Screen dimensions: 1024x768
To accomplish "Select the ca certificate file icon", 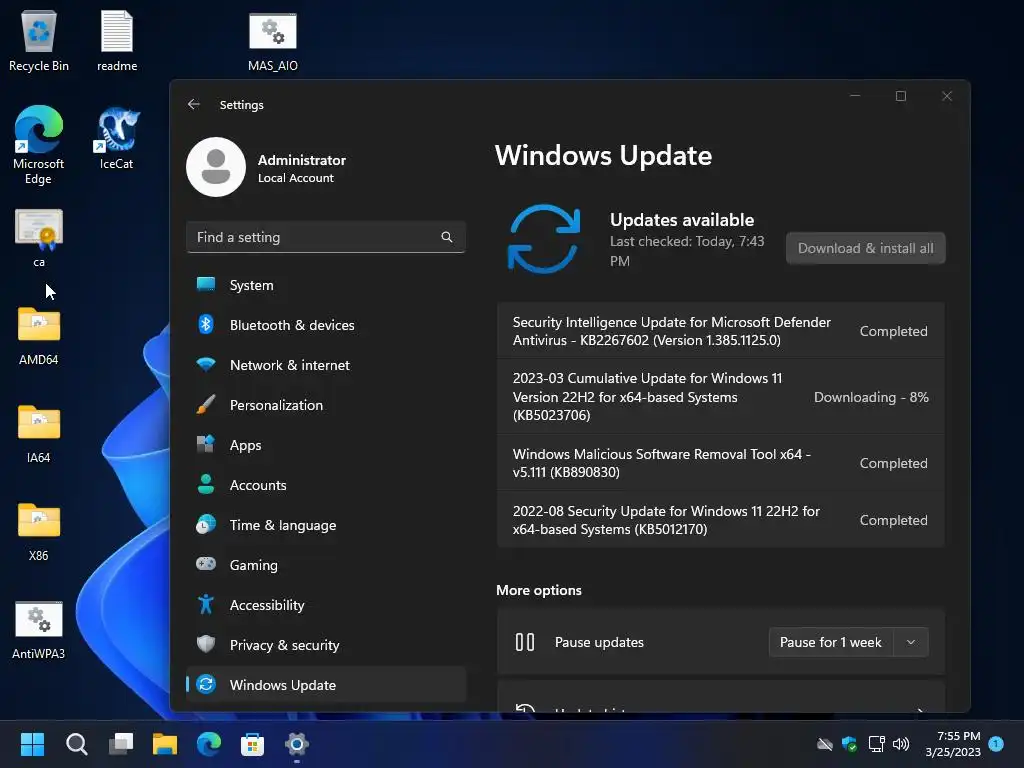I will click(x=39, y=238).
